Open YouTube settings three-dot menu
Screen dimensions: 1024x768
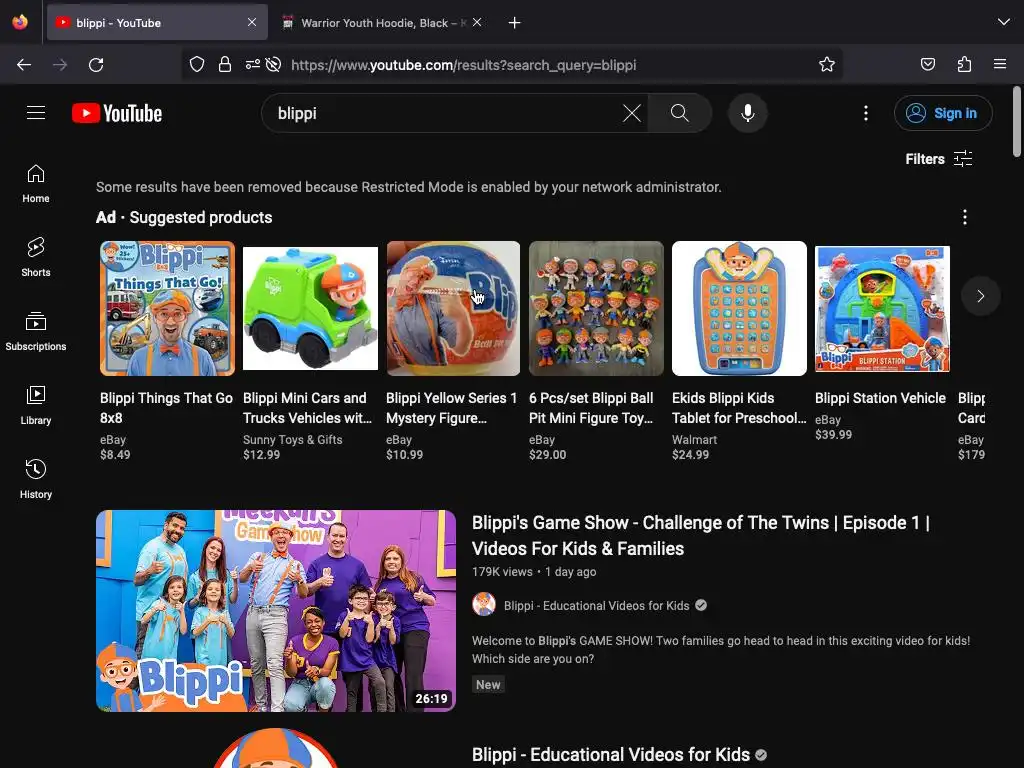point(866,113)
